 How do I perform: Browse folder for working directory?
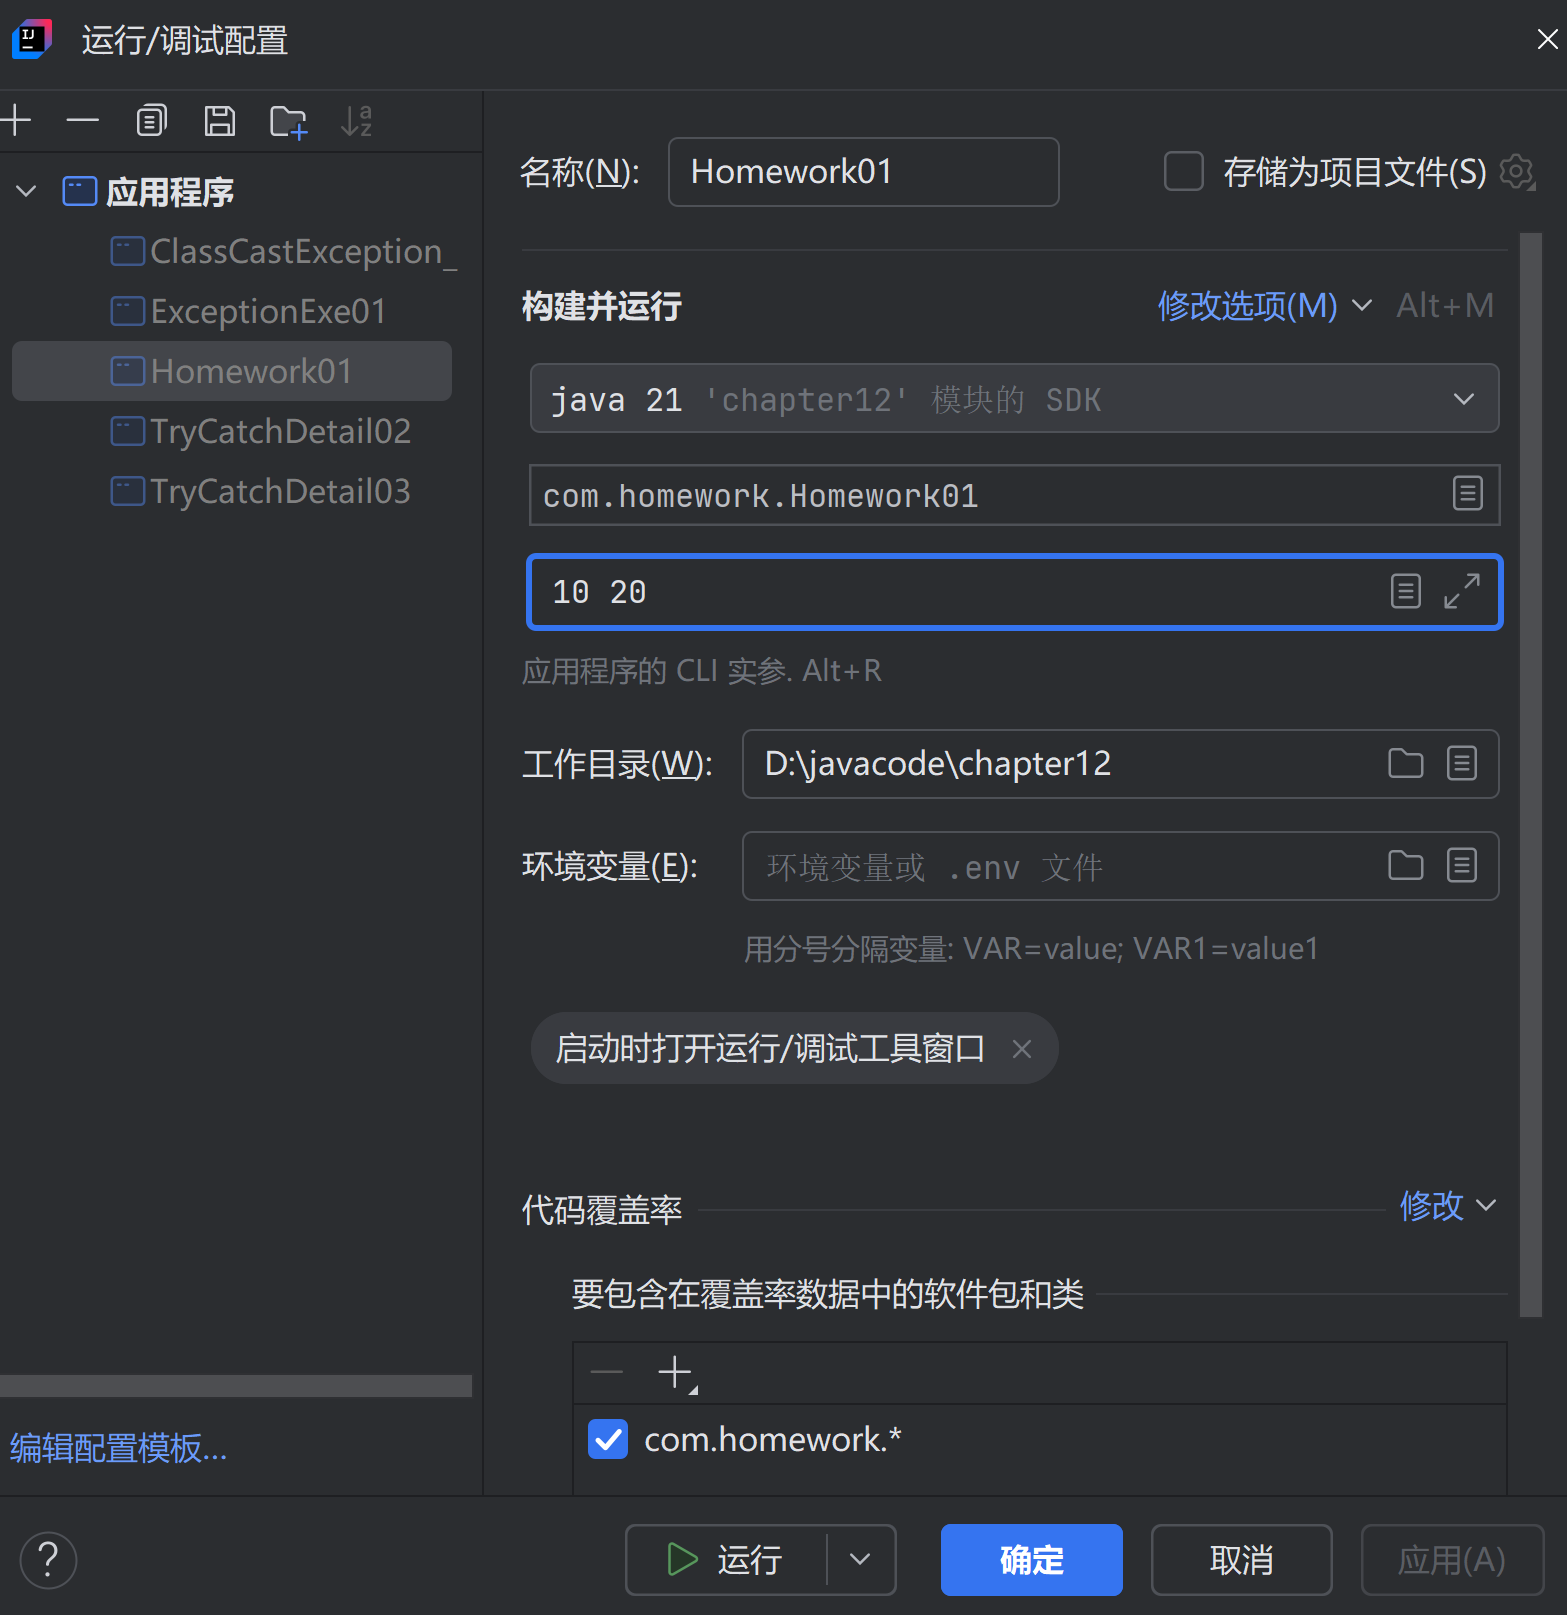[1405, 764]
